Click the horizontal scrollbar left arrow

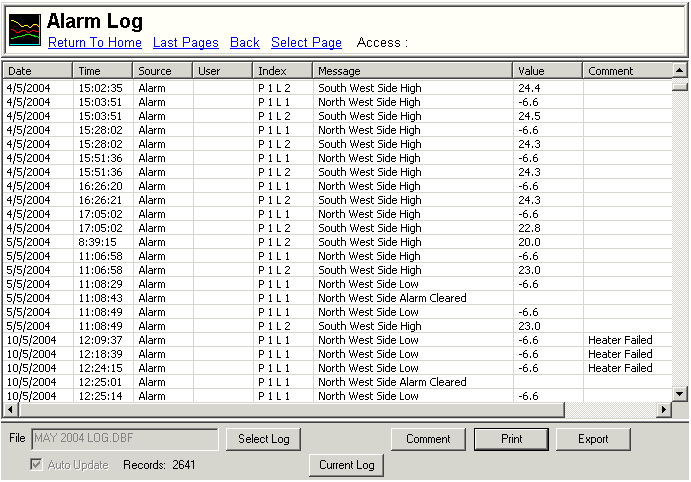click(x=11, y=410)
